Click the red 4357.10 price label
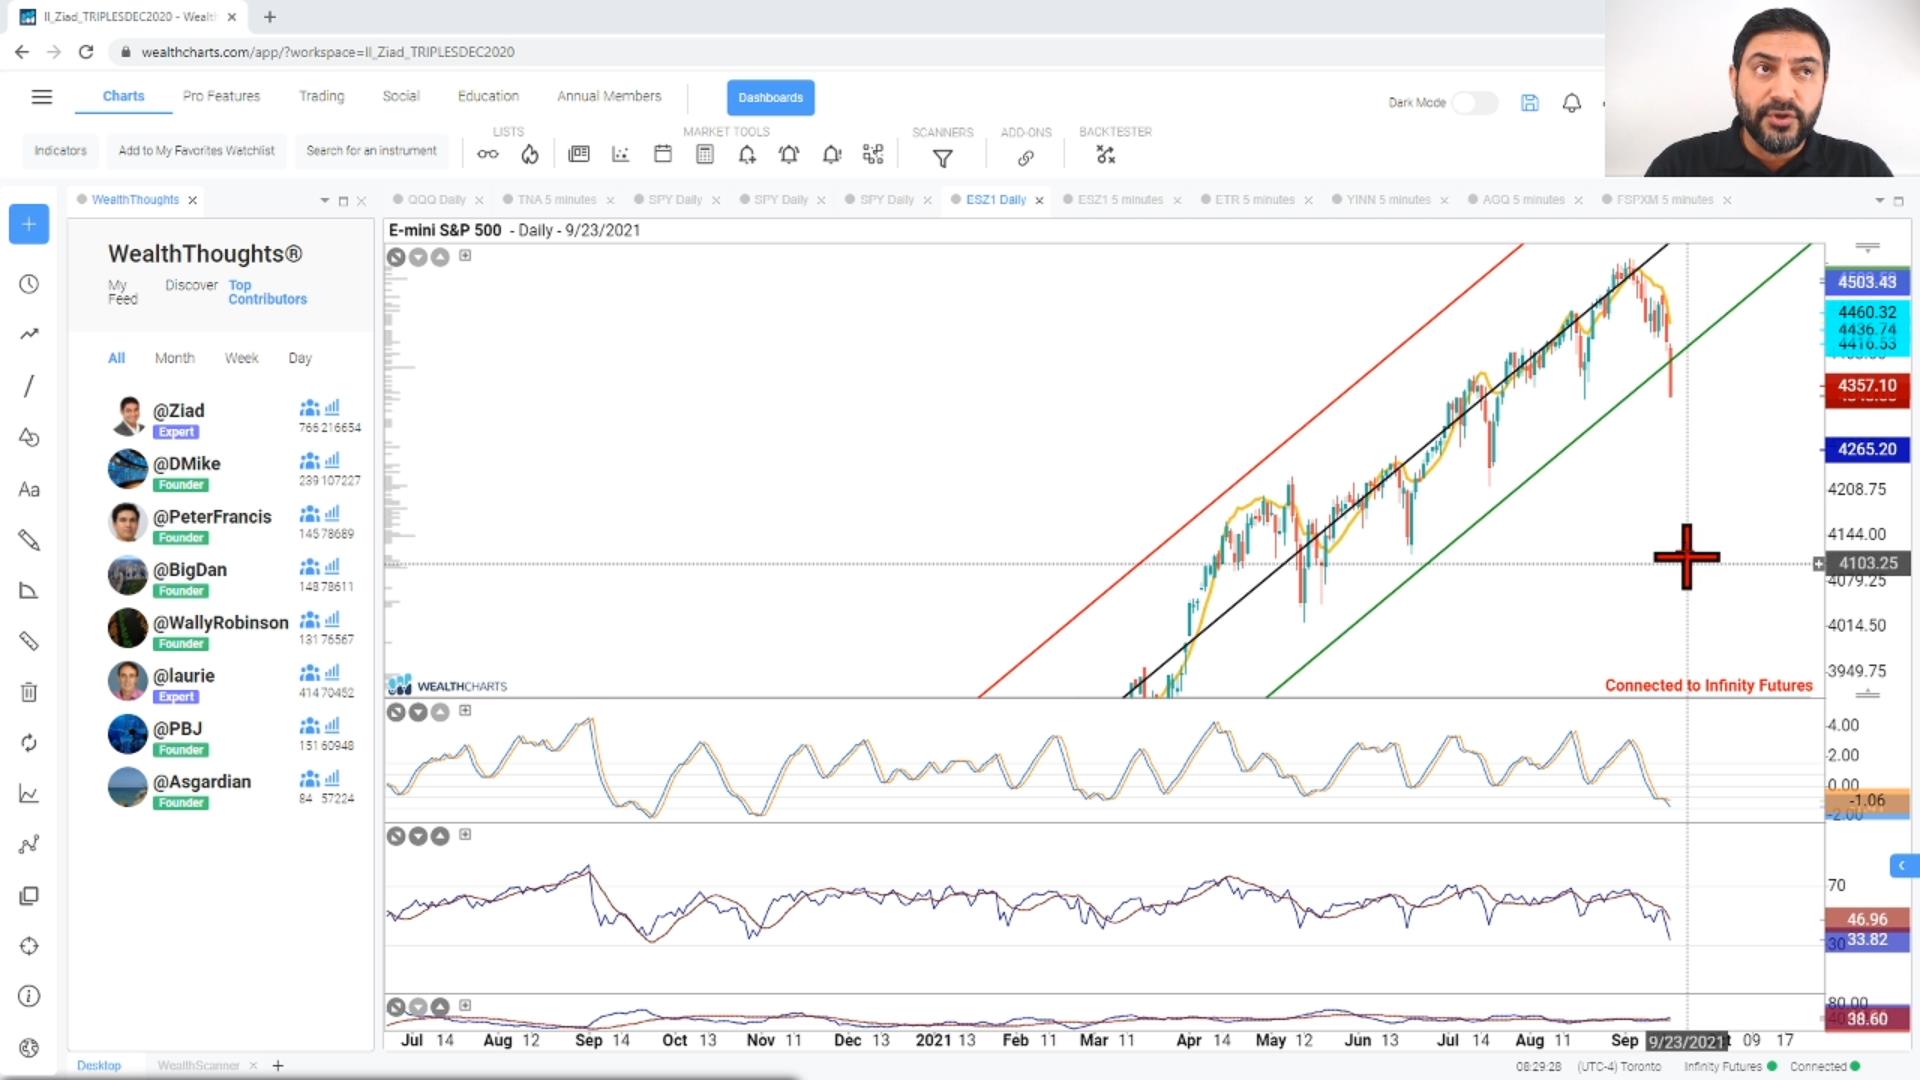The height and width of the screenshot is (1080, 1920). (x=1867, y=386)
